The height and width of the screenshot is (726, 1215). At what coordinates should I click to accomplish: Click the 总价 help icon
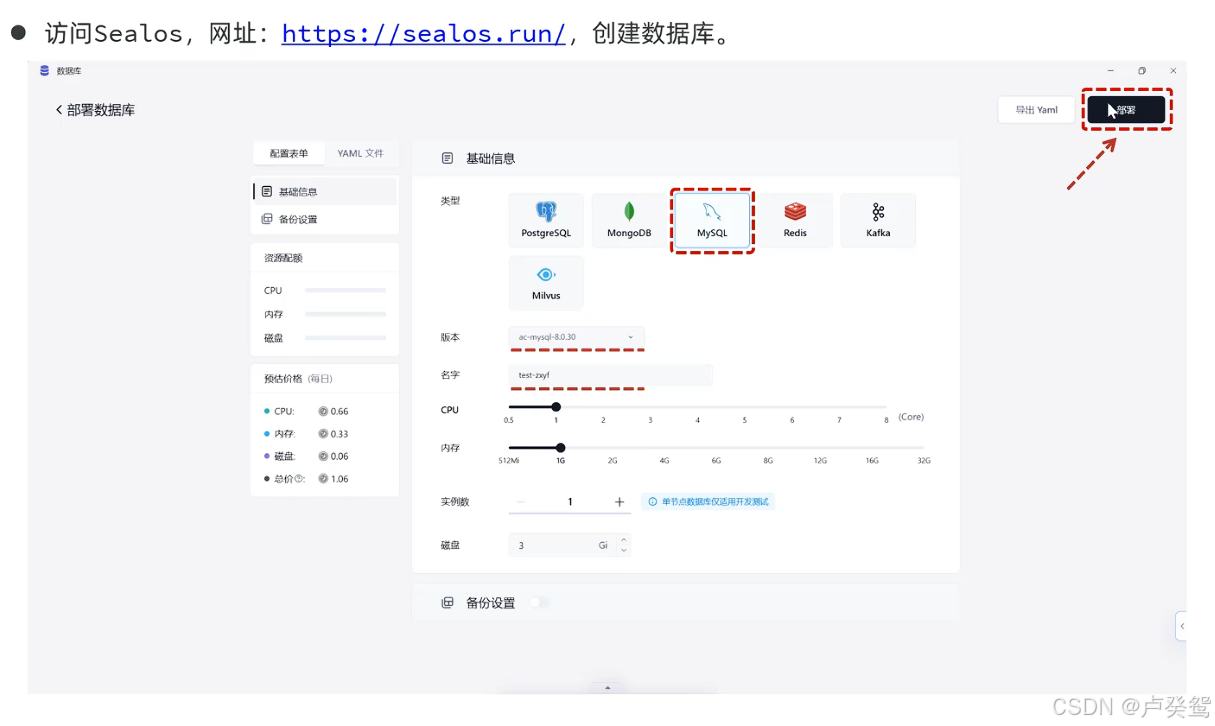coord(299,479)
